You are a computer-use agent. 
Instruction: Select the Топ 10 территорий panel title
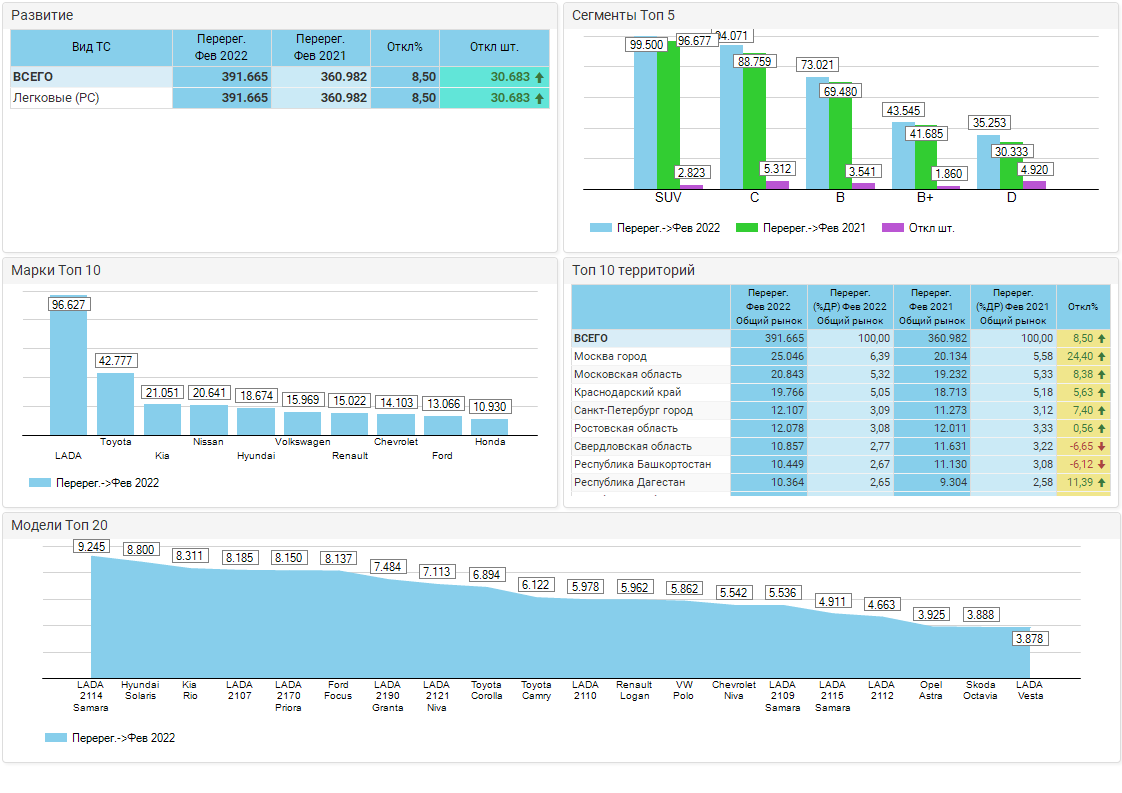point(633,270)
